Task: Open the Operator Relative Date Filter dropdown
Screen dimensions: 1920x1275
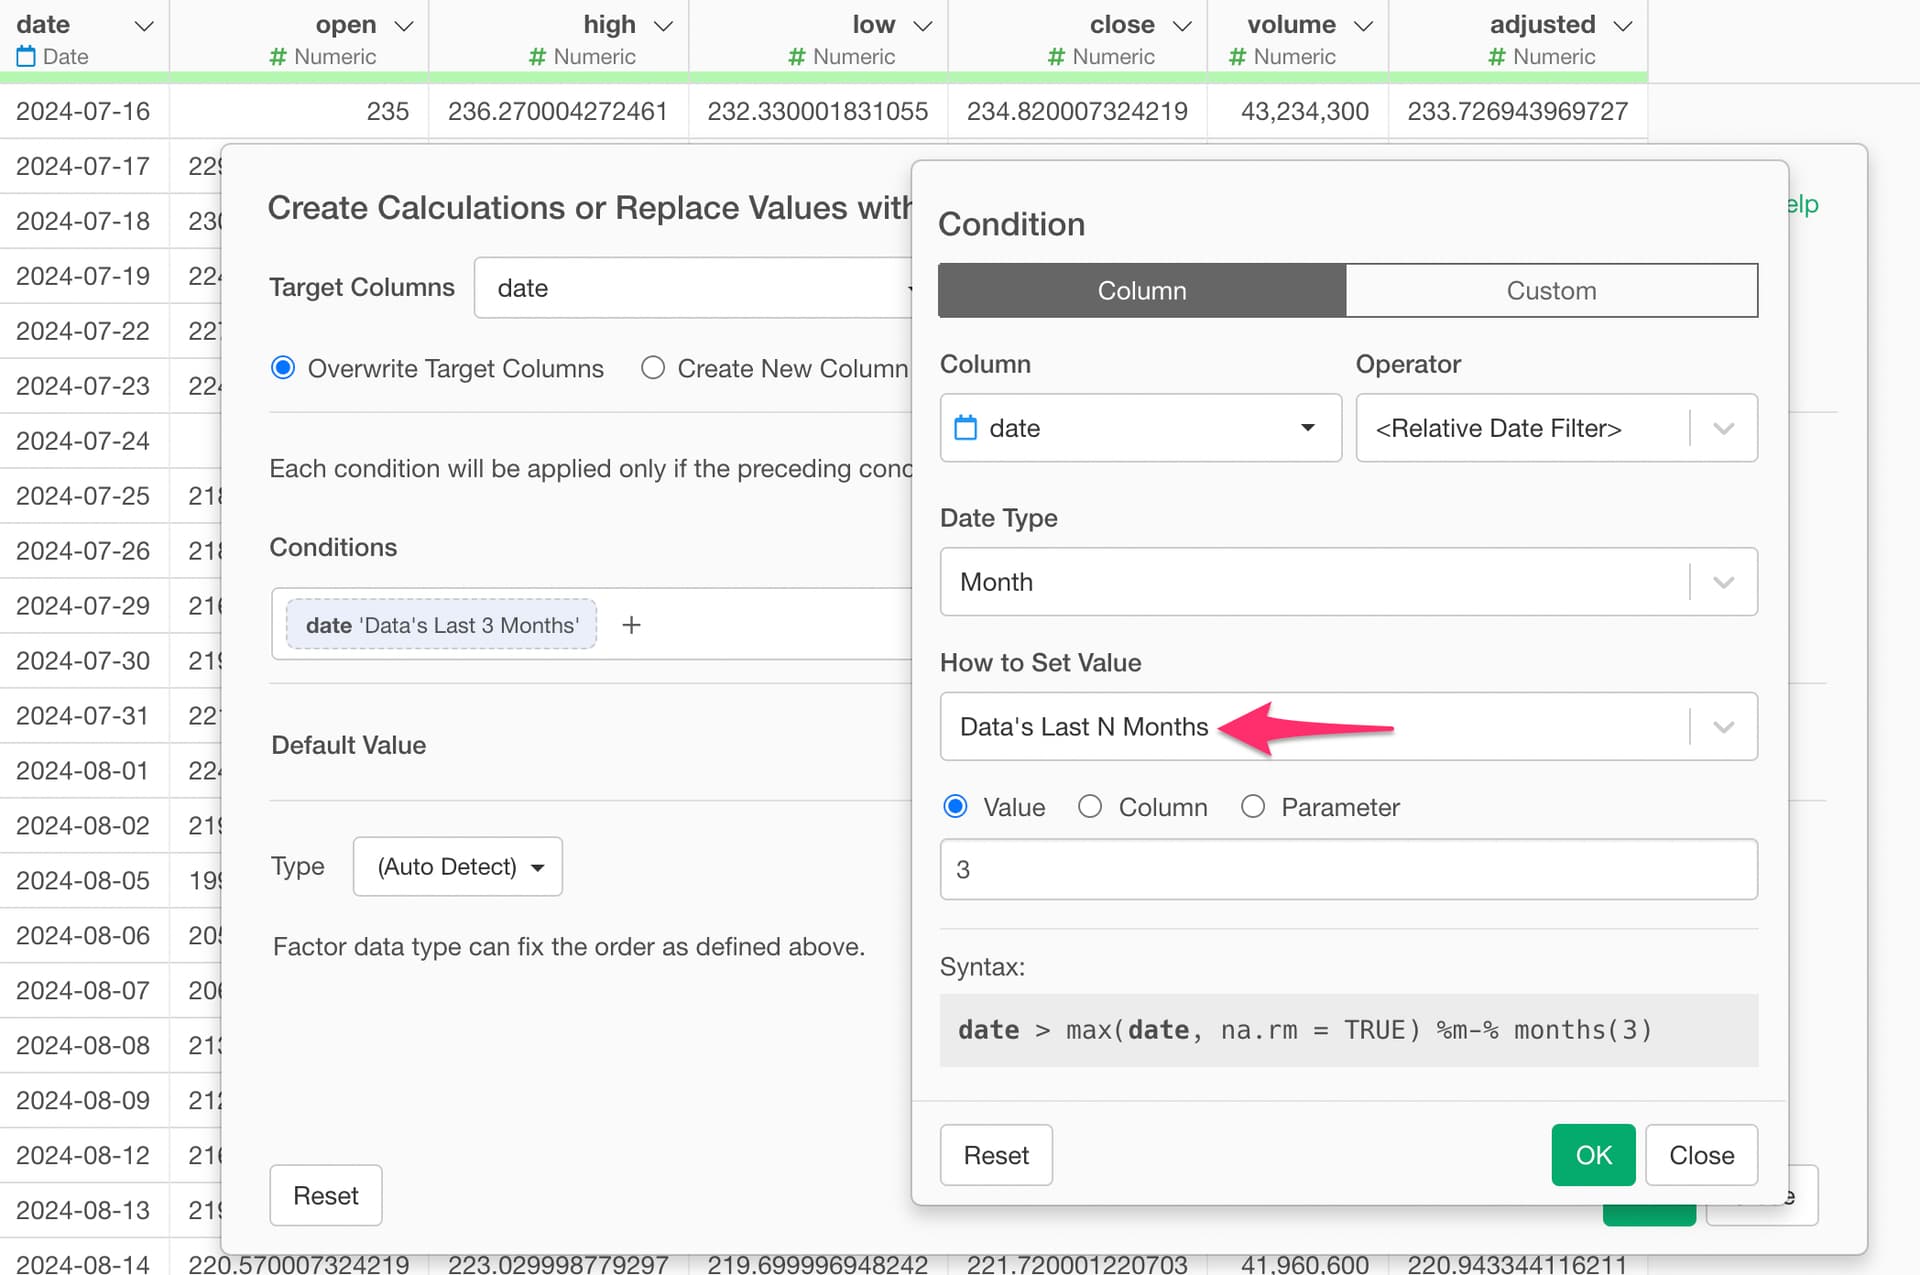Action: click(x=1556, y=428)
